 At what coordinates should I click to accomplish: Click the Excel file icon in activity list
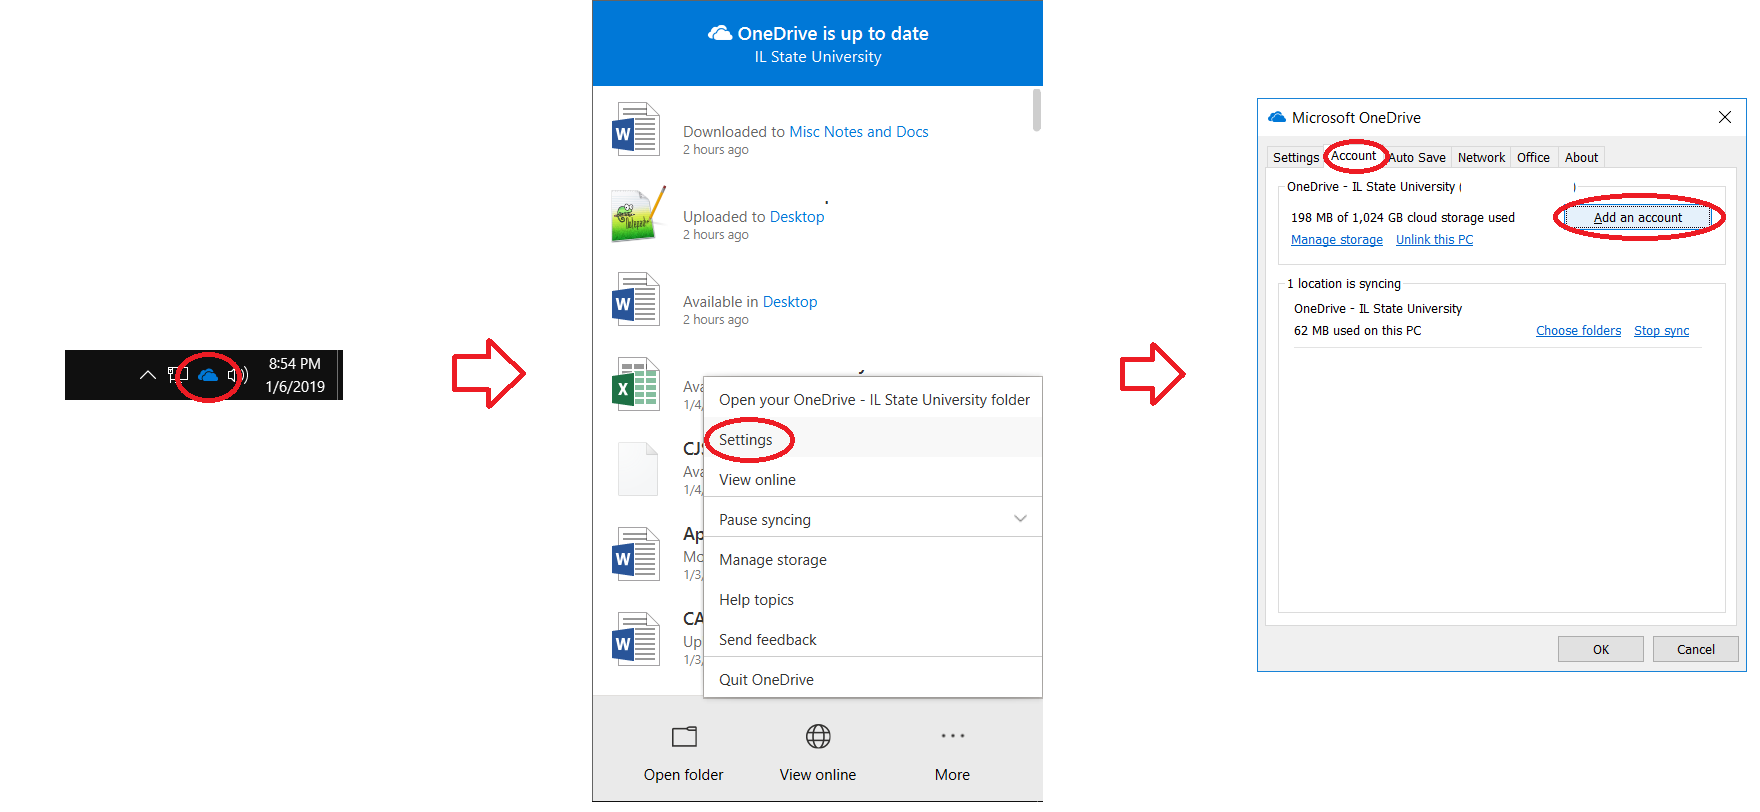click(x=636, y=384)
